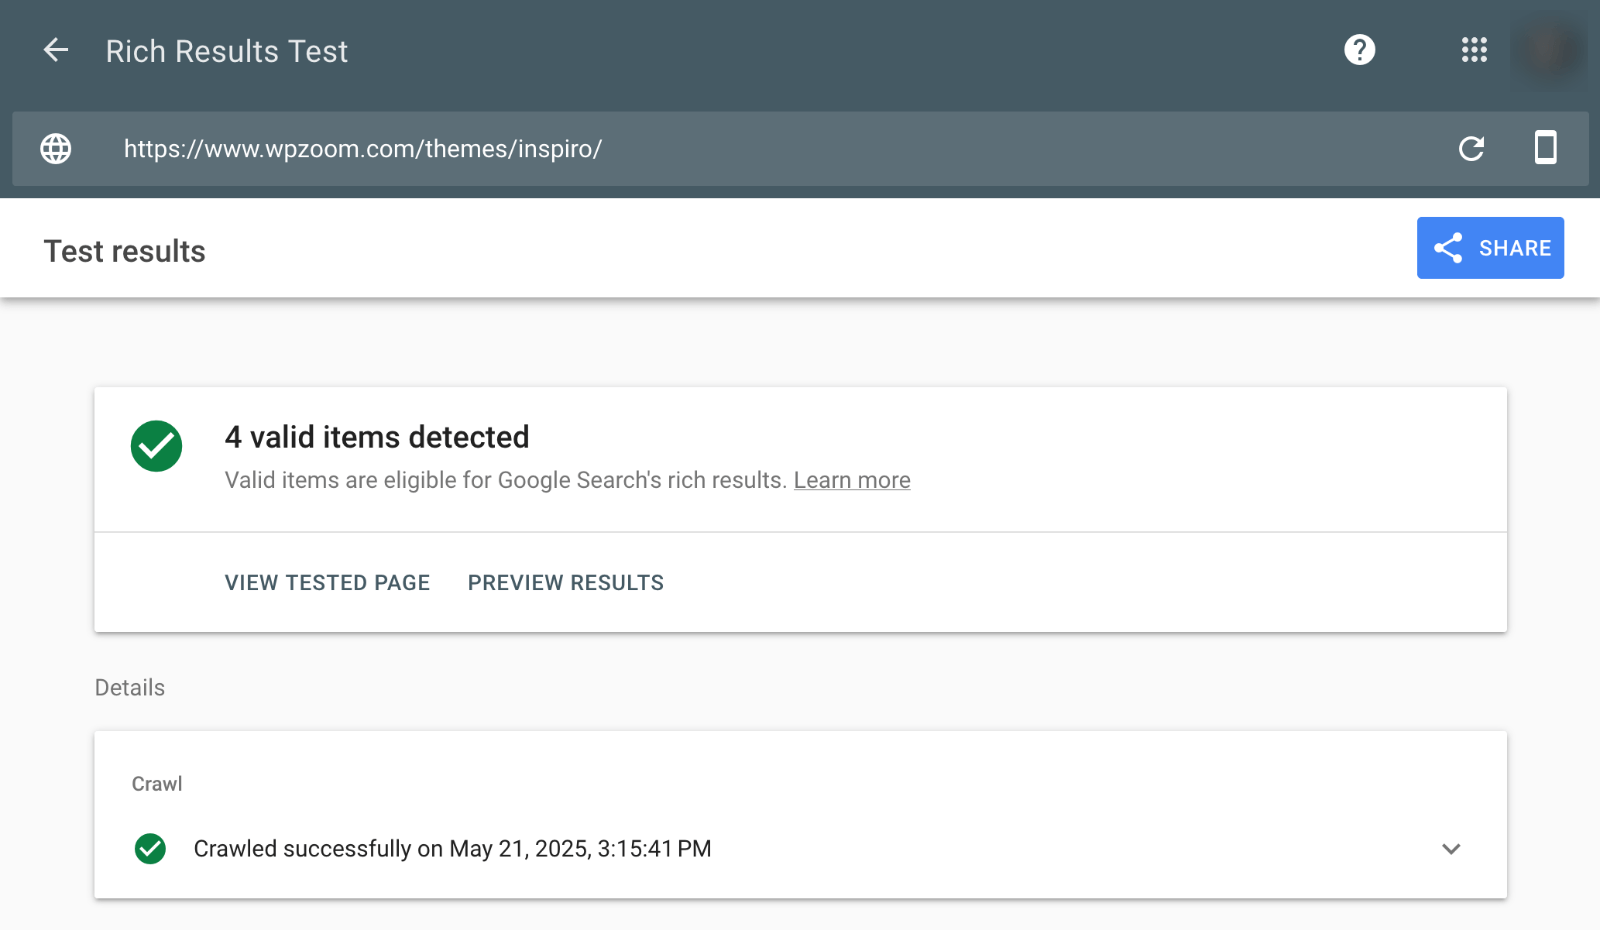
Task: Select the '4 valid items detected' heading
Action: (377, 437)
